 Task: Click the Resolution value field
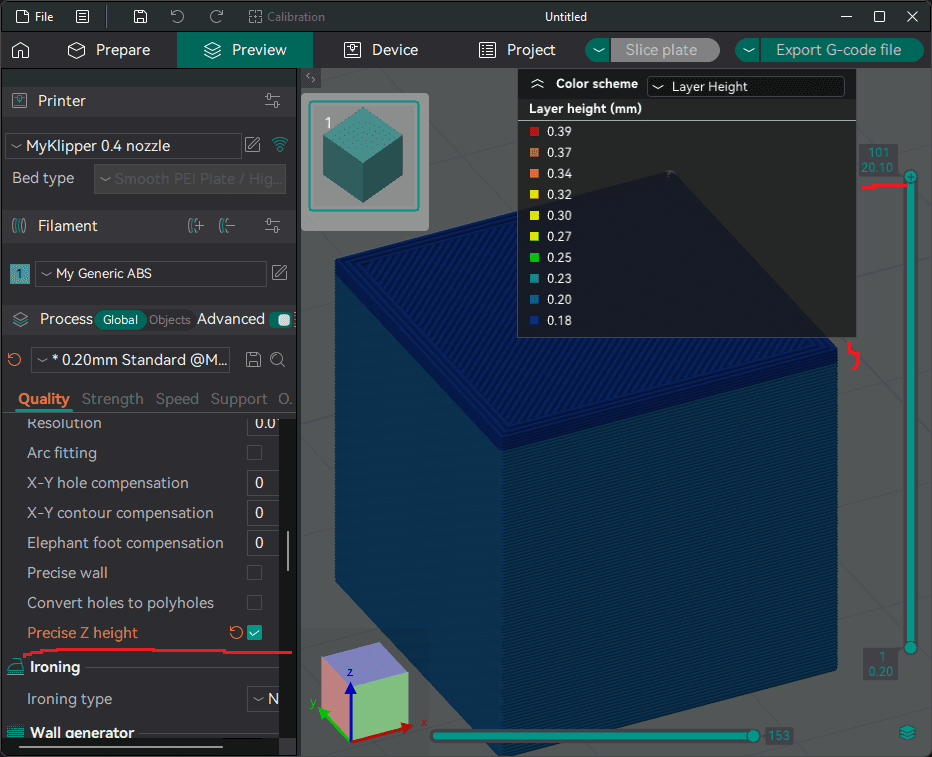pyautogui.click(x=263, y=423)
